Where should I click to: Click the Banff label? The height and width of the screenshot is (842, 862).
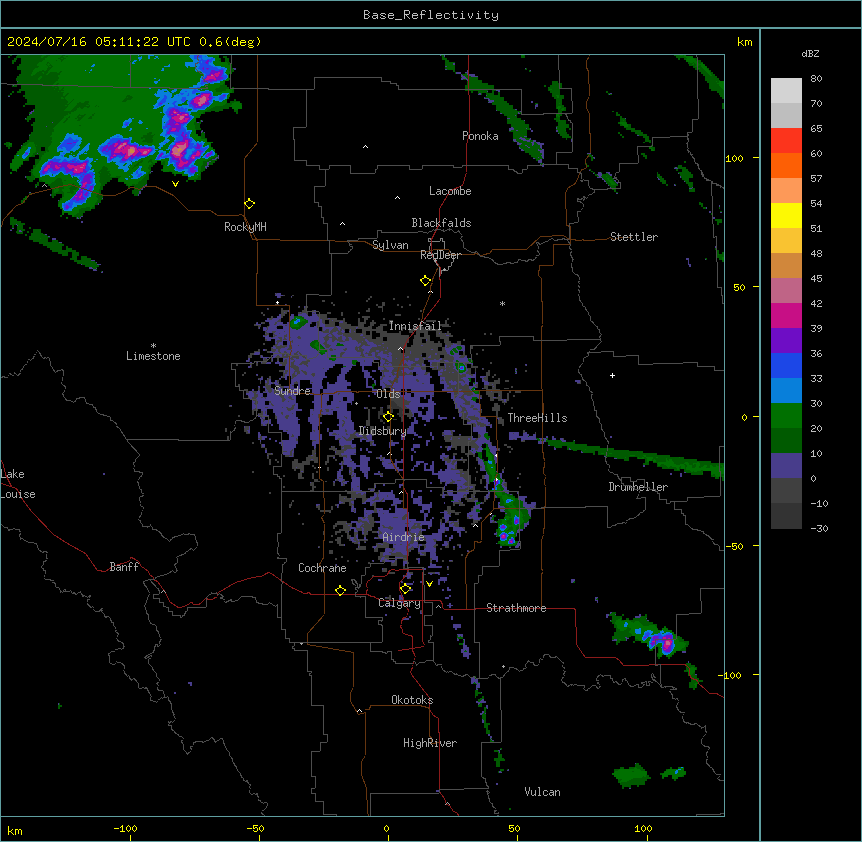coord(124,567)
